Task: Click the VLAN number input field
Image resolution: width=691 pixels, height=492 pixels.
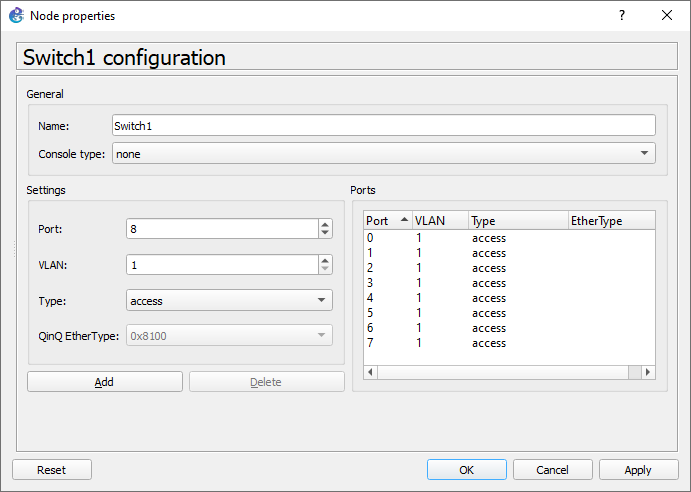Action: click(222, 265)
